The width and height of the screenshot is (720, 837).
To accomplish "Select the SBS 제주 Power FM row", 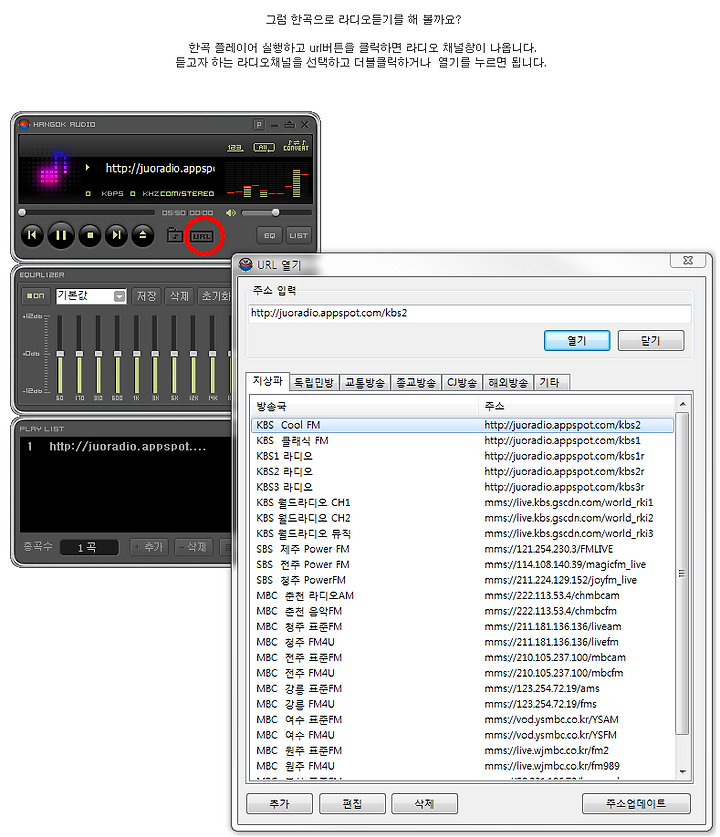I will pos(462,549).
